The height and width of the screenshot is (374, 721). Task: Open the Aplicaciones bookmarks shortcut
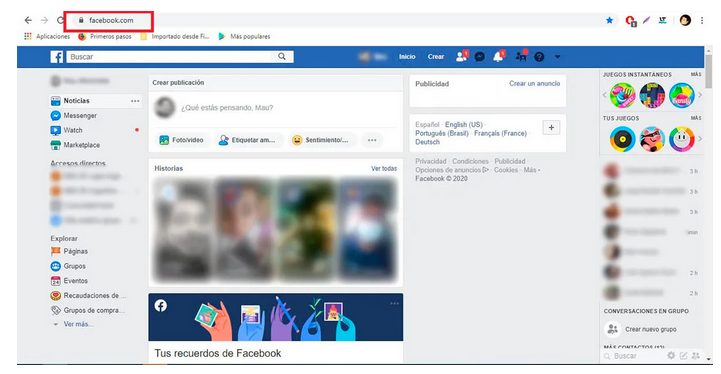(47, 36)
